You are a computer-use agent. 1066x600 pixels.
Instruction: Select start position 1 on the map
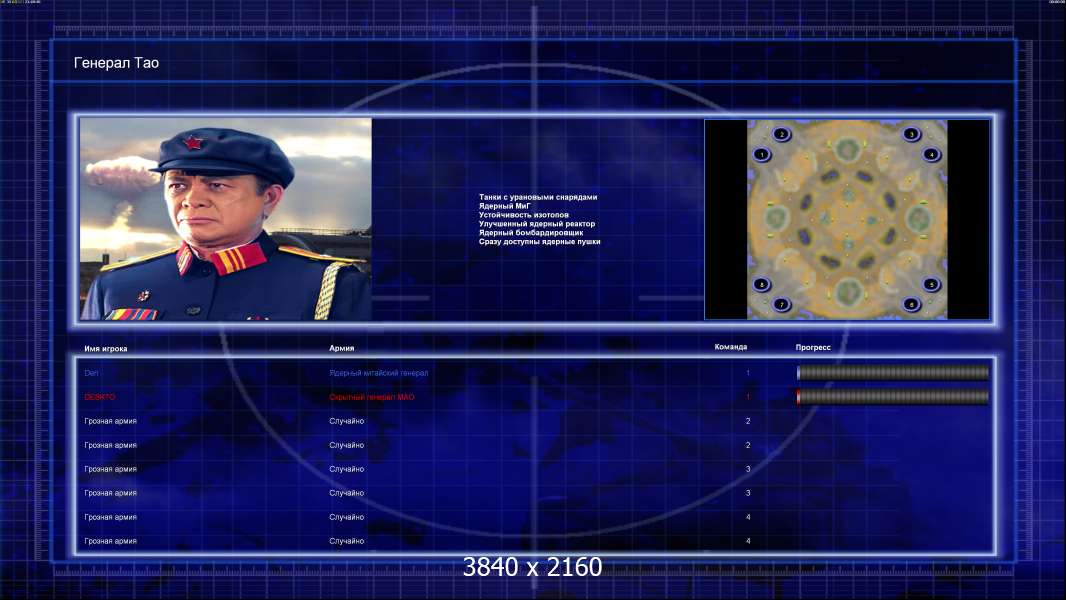pyautogui.click(x=762, y=155)
